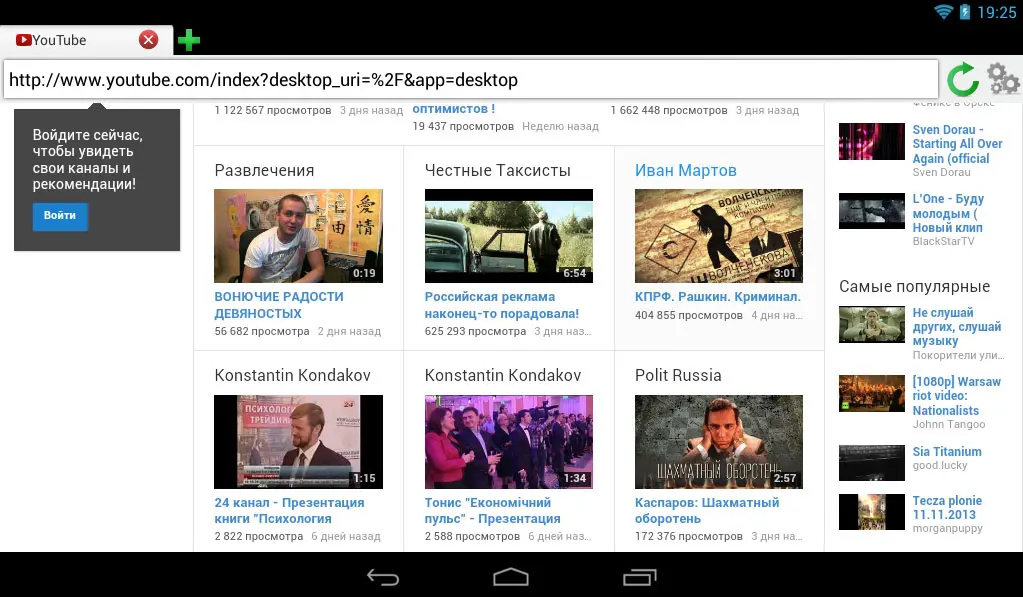The width and height of the screenshot is (1023, 597).
Task: Open the КПРФ. Рашкин video thumbnail
Action: (x=719, y=236)
